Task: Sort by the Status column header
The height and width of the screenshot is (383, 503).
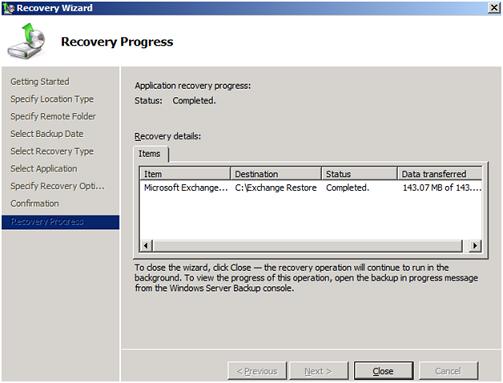Action: (x=359, y=174)
